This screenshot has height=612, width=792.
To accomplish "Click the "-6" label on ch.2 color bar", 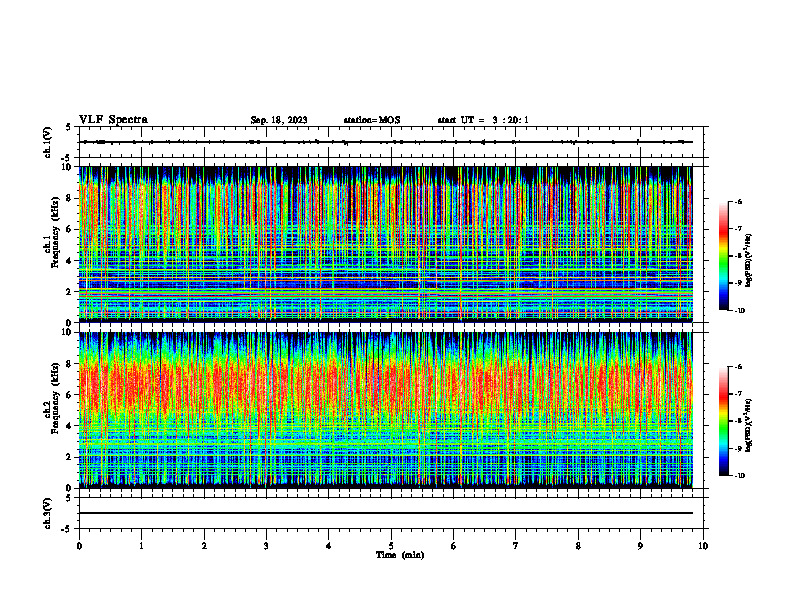I will tap(739, 367).
